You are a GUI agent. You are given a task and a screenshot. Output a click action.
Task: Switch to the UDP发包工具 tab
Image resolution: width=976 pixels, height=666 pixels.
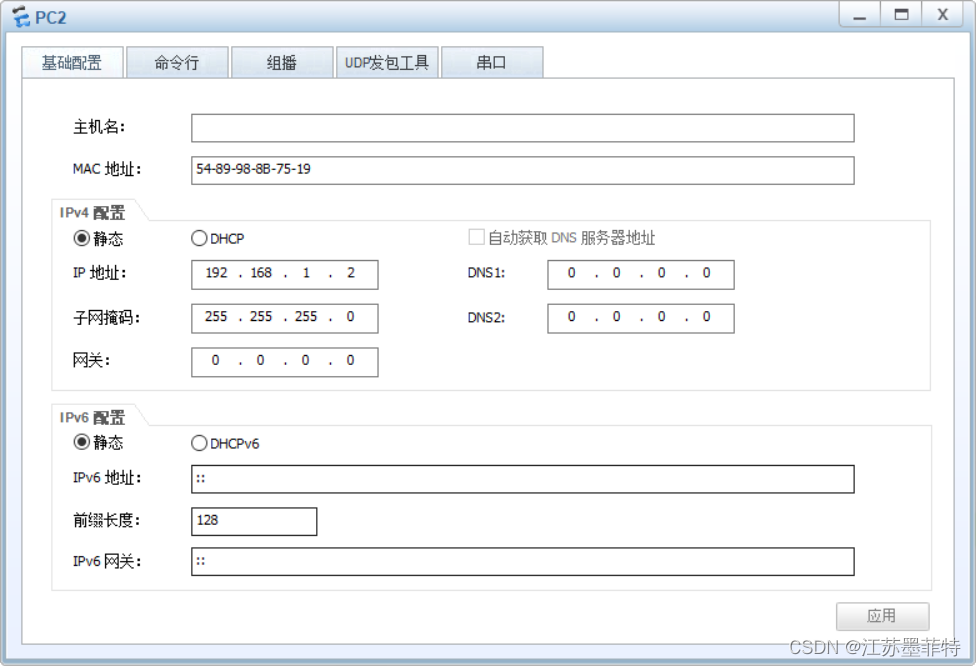(387, 62)
